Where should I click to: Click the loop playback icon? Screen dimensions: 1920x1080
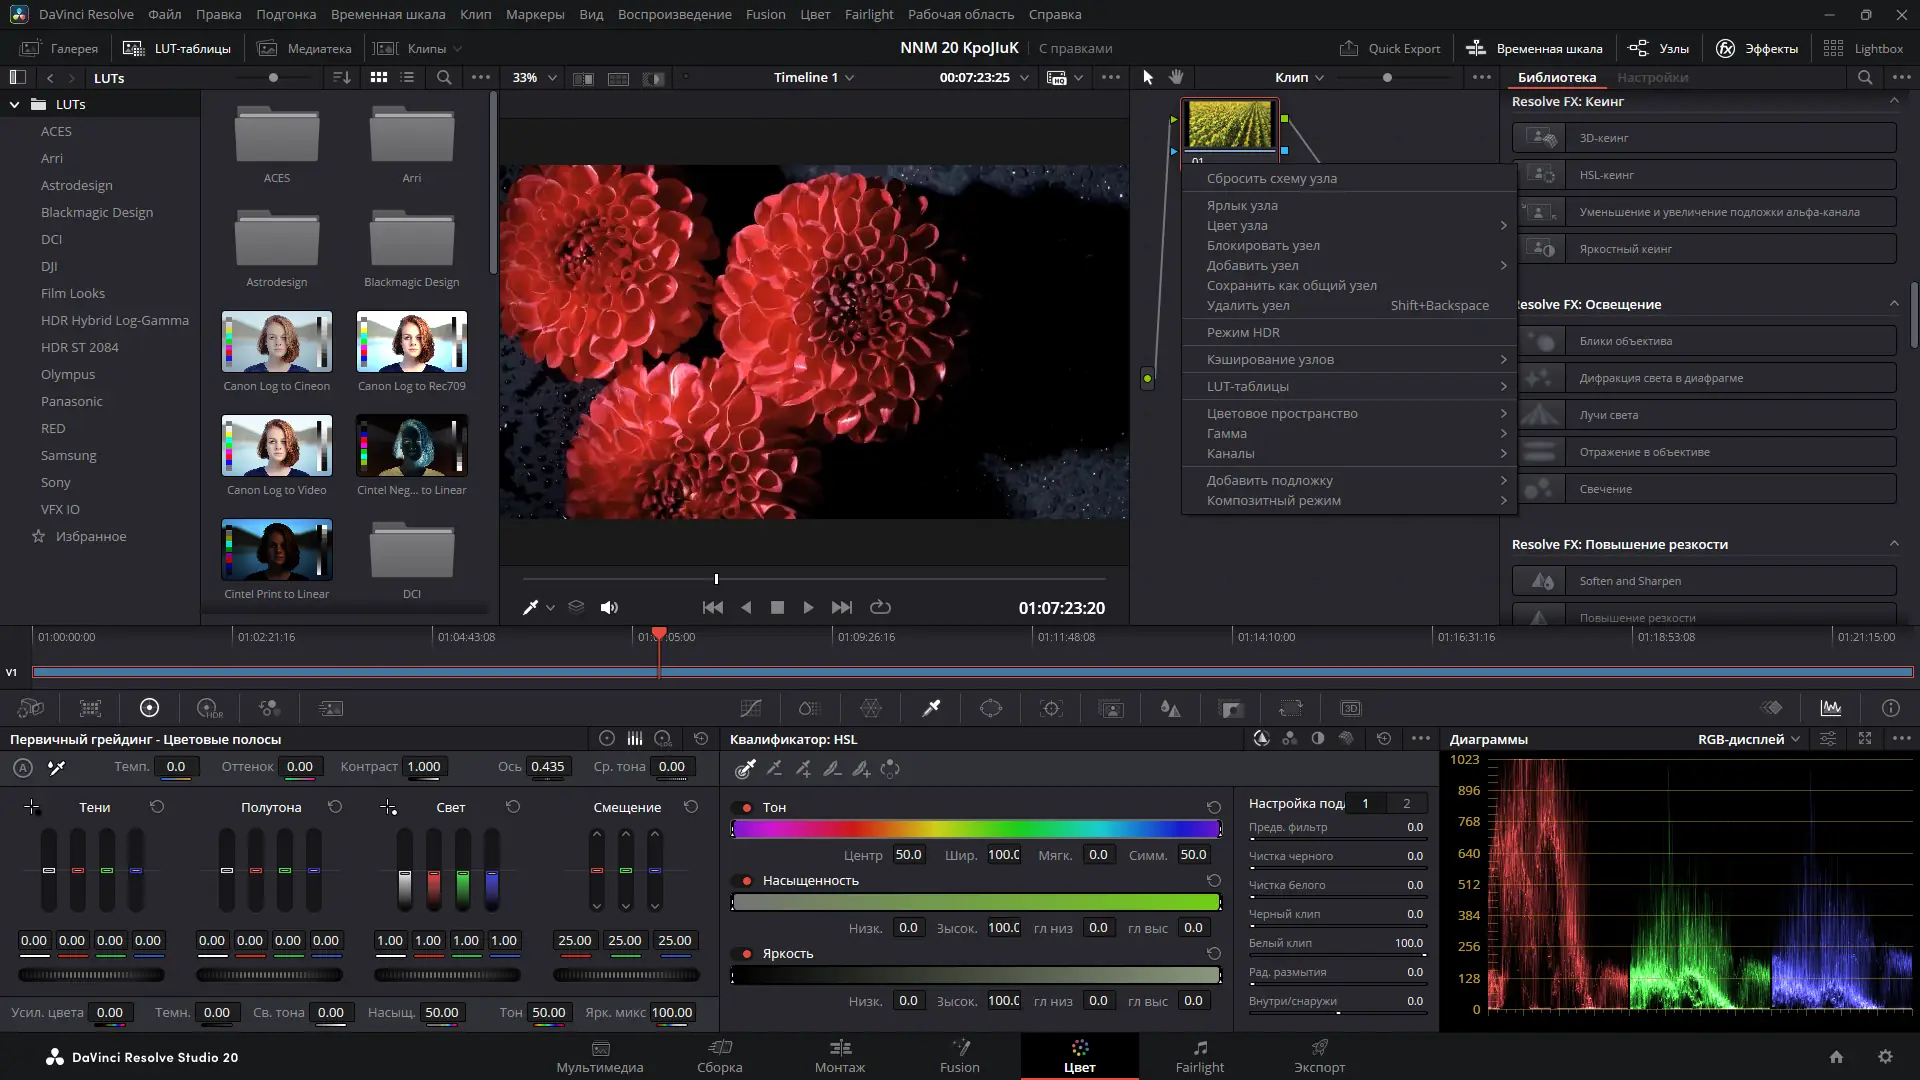point(880,607)
